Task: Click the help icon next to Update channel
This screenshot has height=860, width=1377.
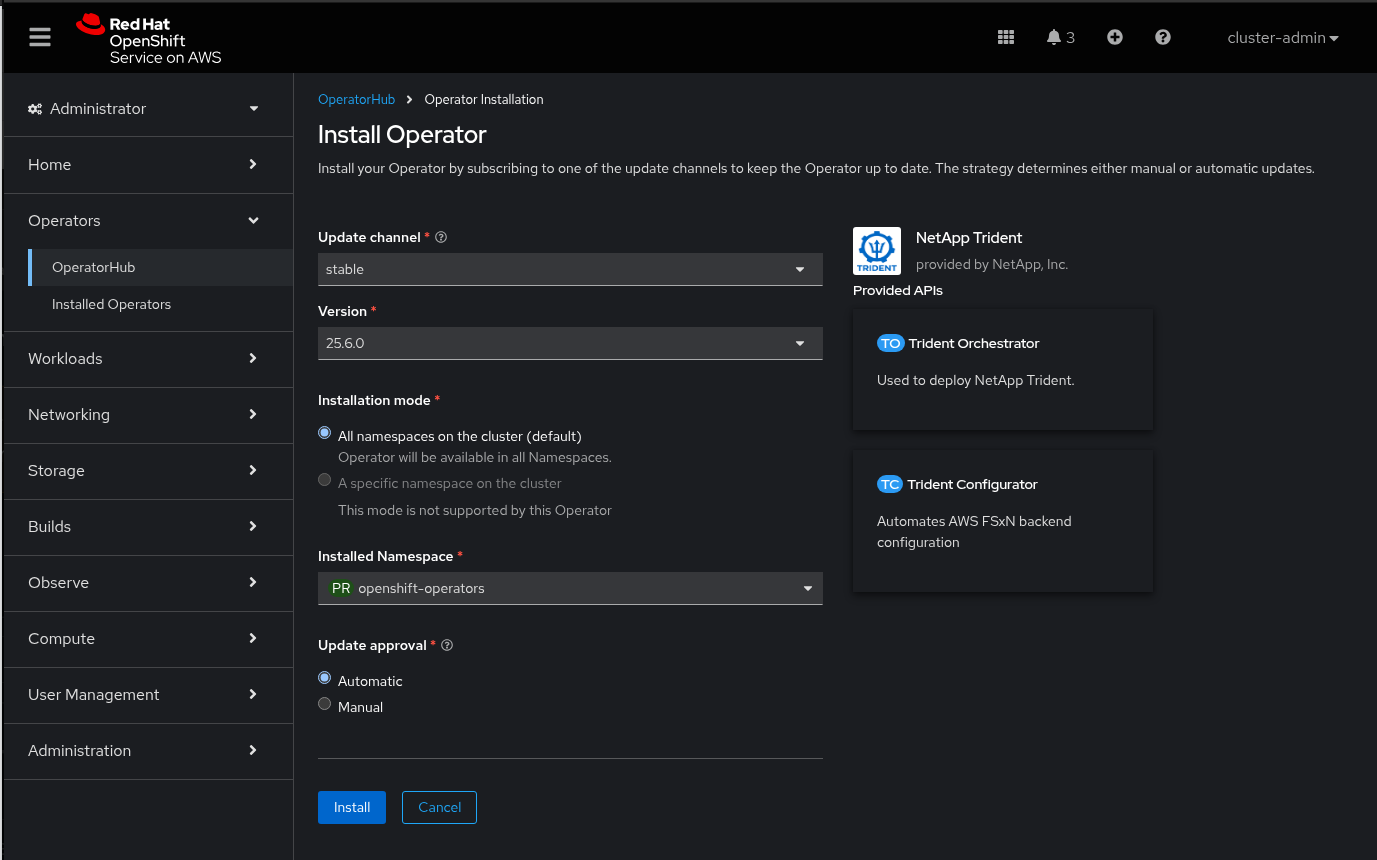Action: [x=441, y=238]
